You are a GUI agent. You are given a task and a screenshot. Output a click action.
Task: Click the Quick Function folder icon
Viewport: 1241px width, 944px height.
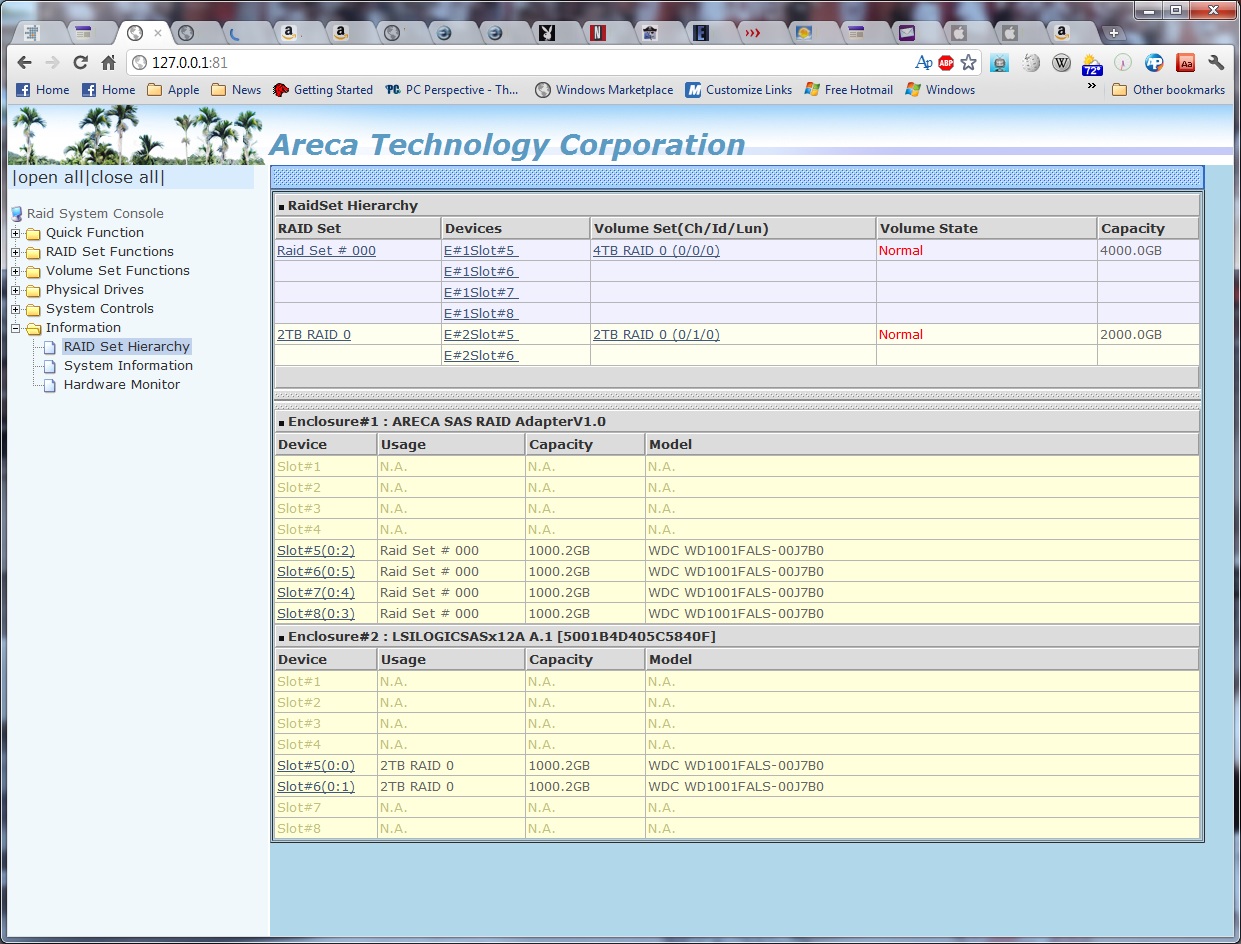pyautogui.click(x=33, y=233)
